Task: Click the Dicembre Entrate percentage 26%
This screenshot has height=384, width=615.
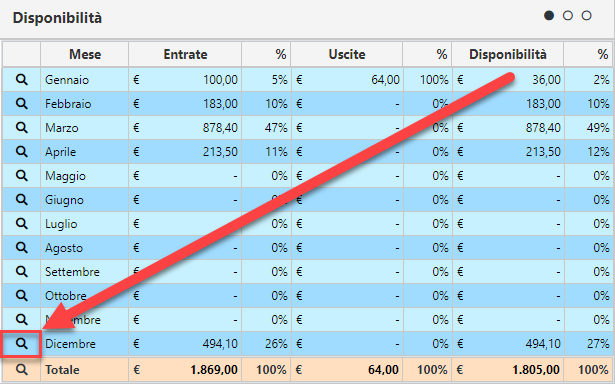Action: 276,344
